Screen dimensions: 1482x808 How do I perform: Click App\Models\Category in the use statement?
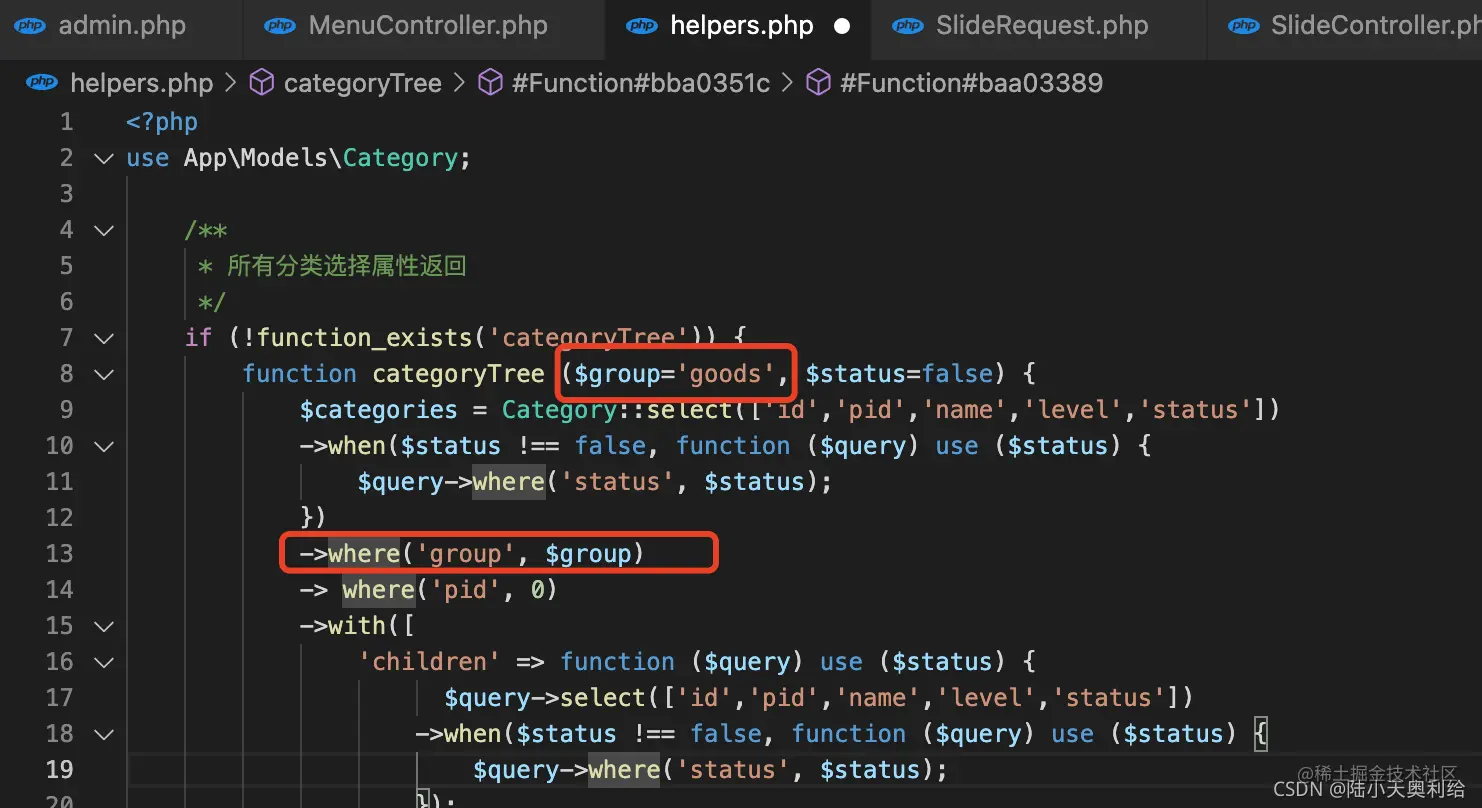tap(320, 158)
